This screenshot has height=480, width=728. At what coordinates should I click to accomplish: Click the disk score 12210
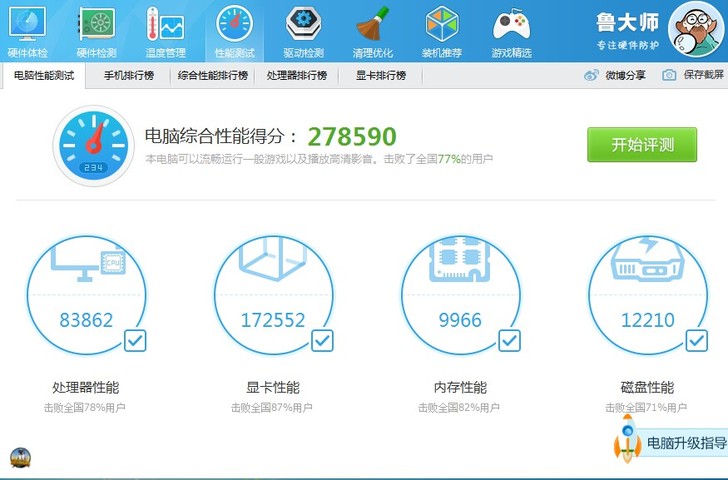coord(648,320)
